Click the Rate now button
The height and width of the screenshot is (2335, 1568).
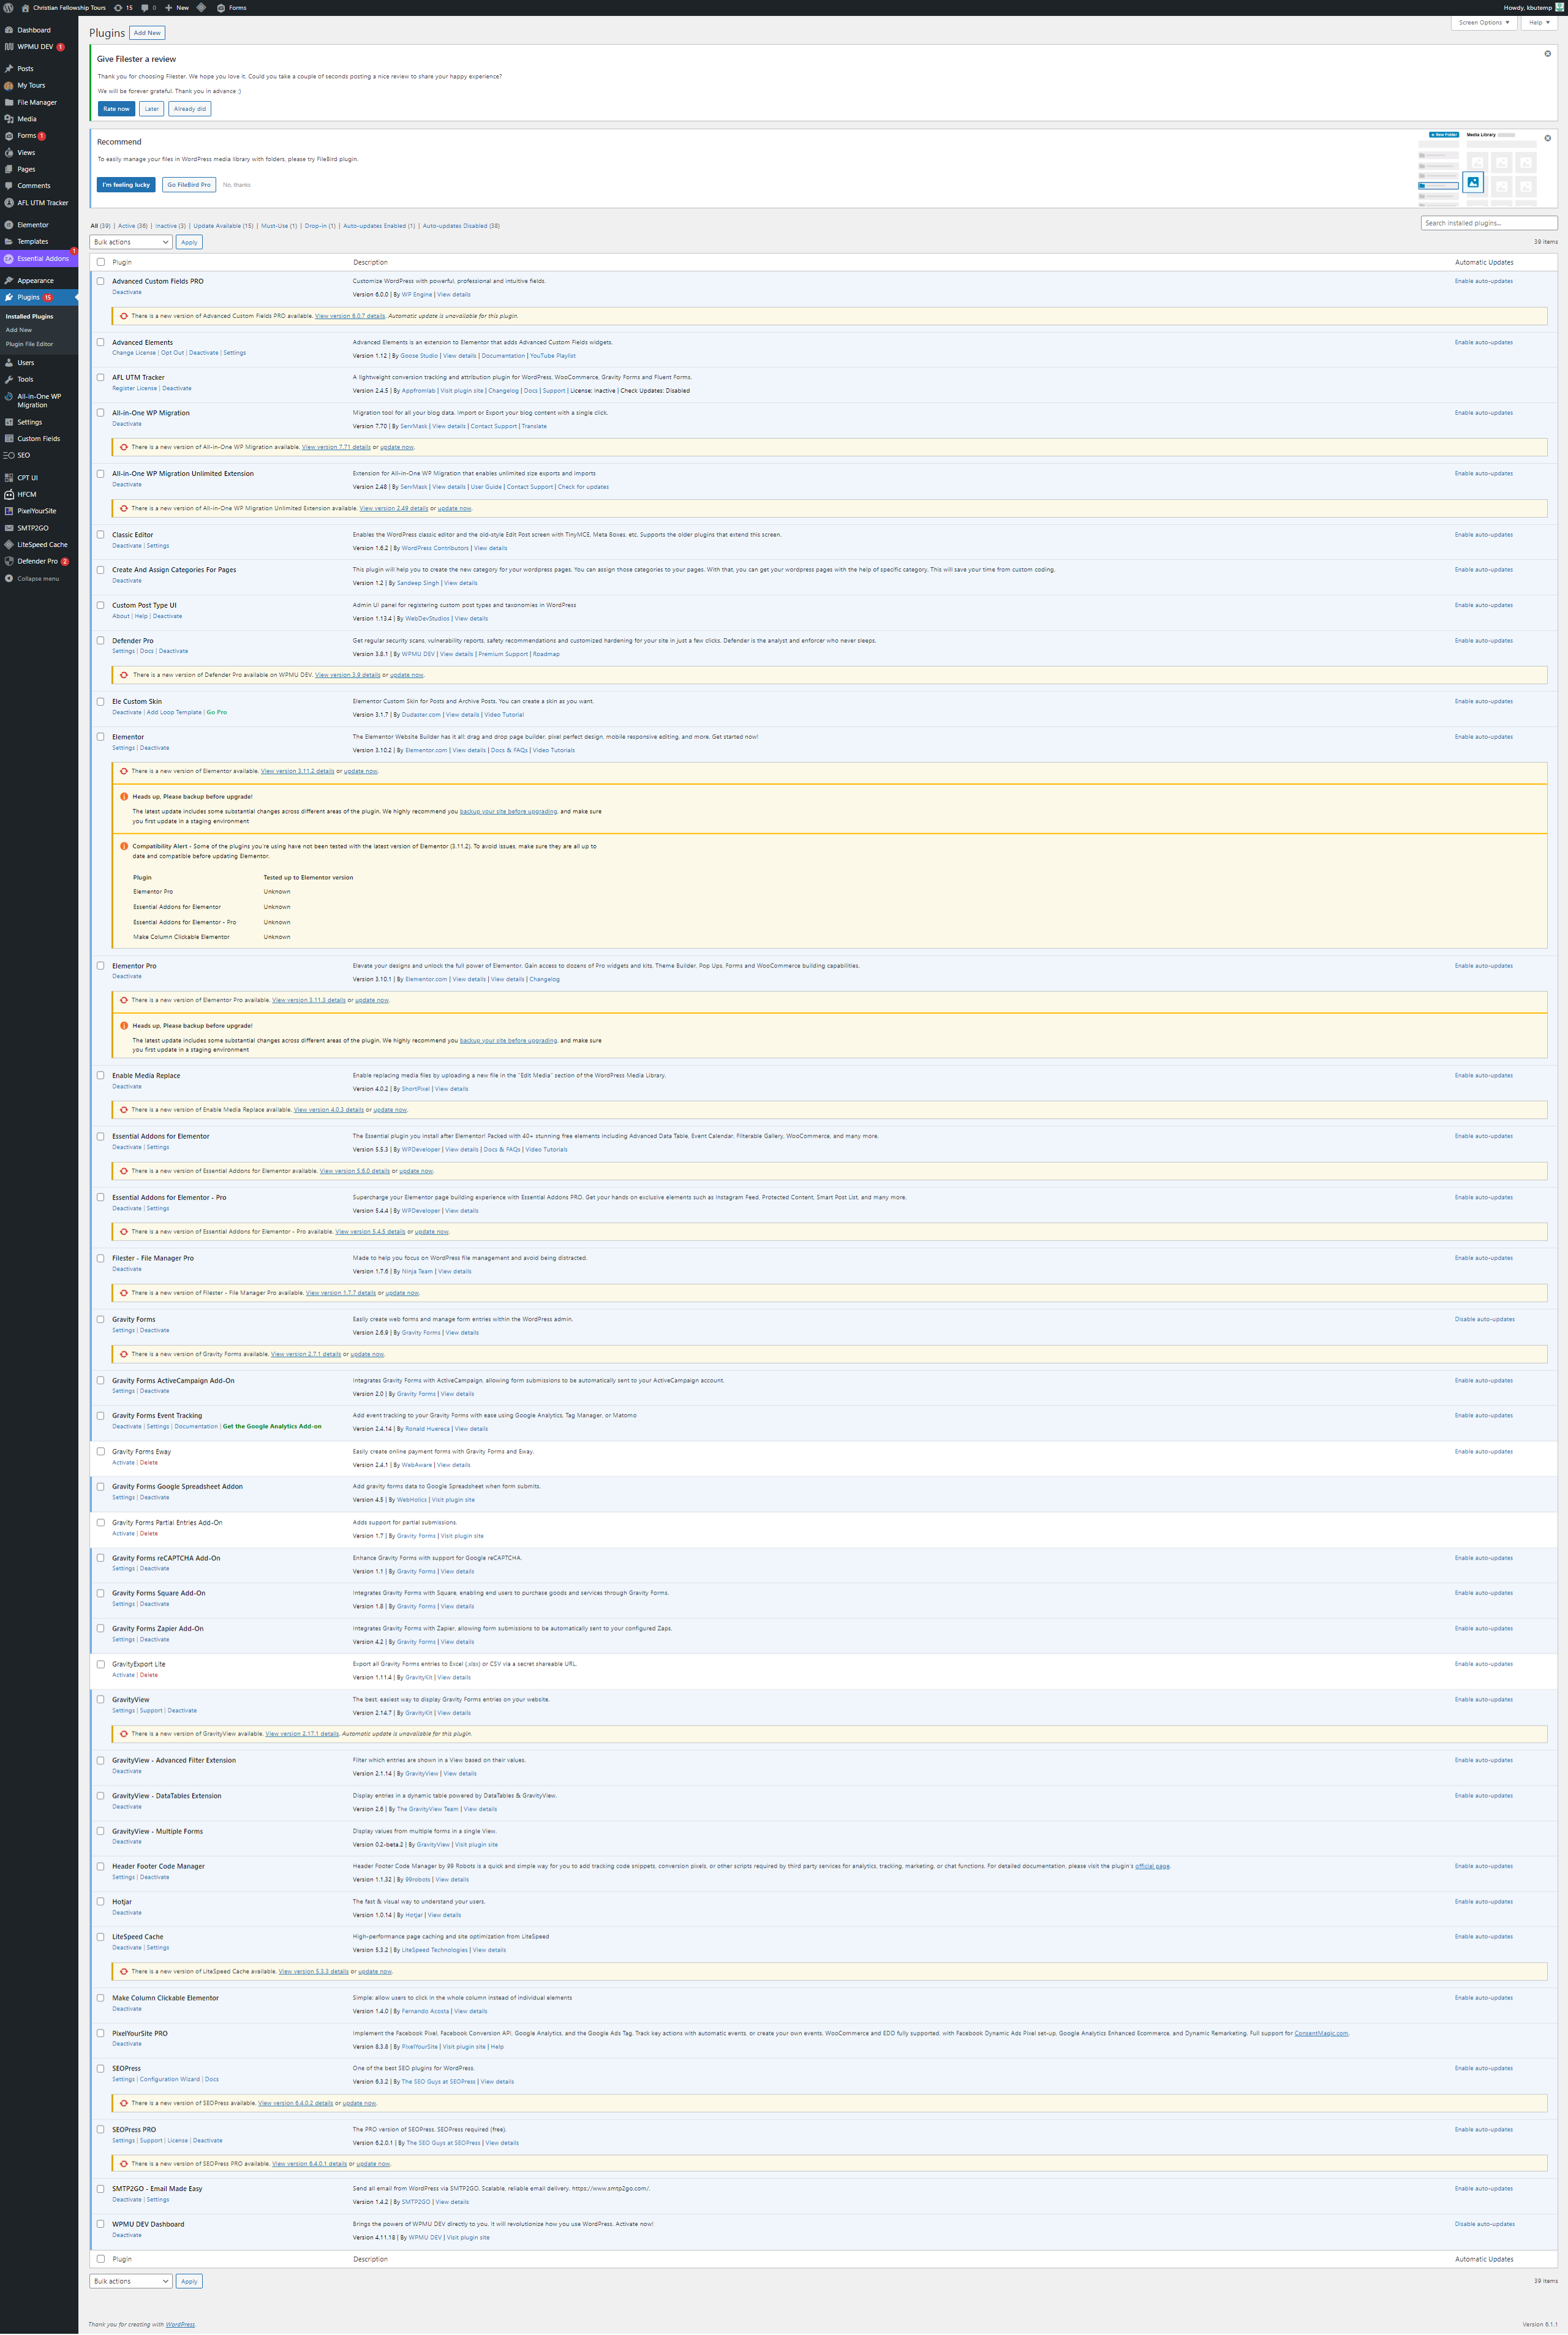[116, 109]
